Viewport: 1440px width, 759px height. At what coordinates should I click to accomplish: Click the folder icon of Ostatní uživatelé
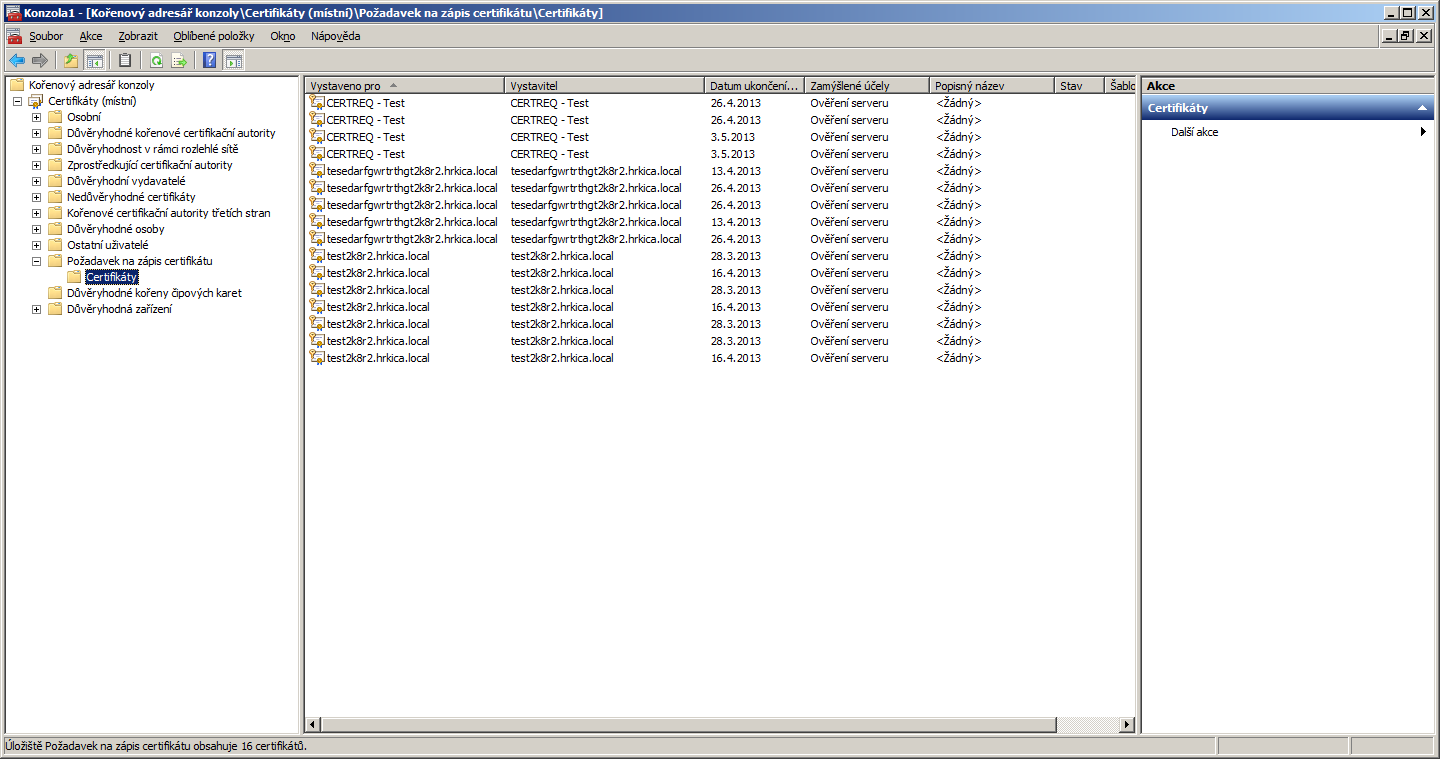point(55,245)
